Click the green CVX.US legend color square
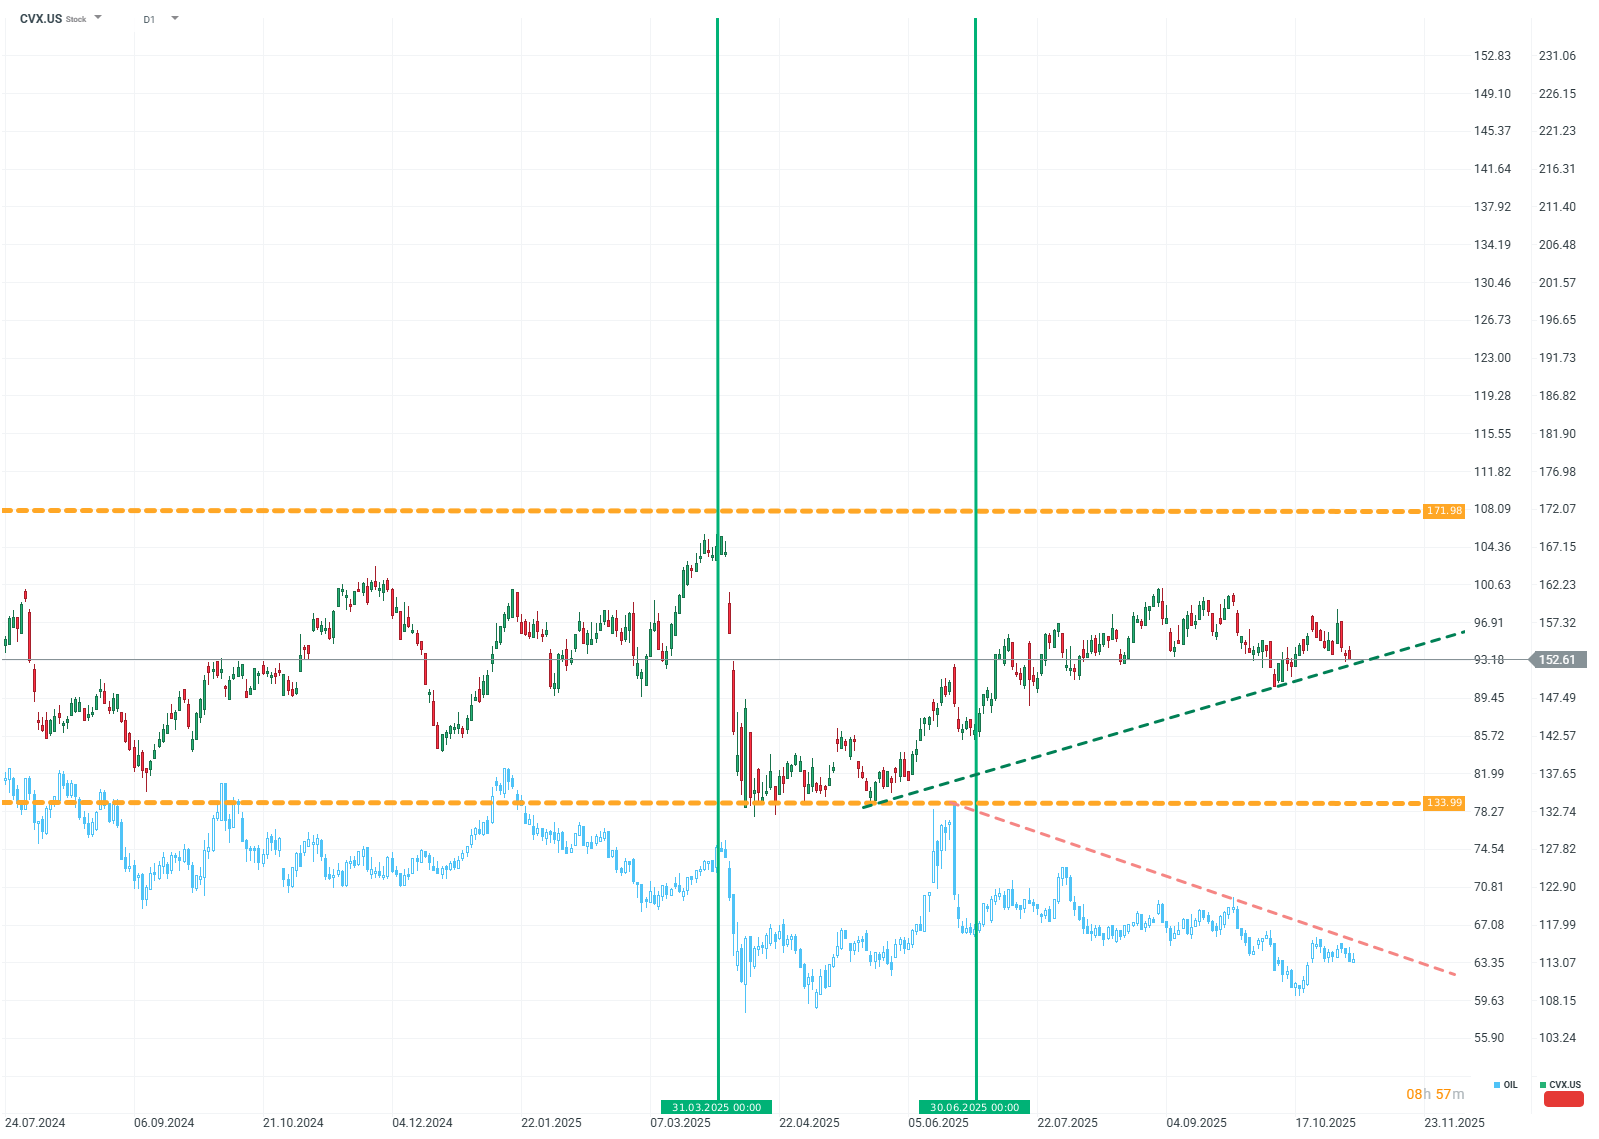1599x1139 pixels. (x=1543, y=1085)
